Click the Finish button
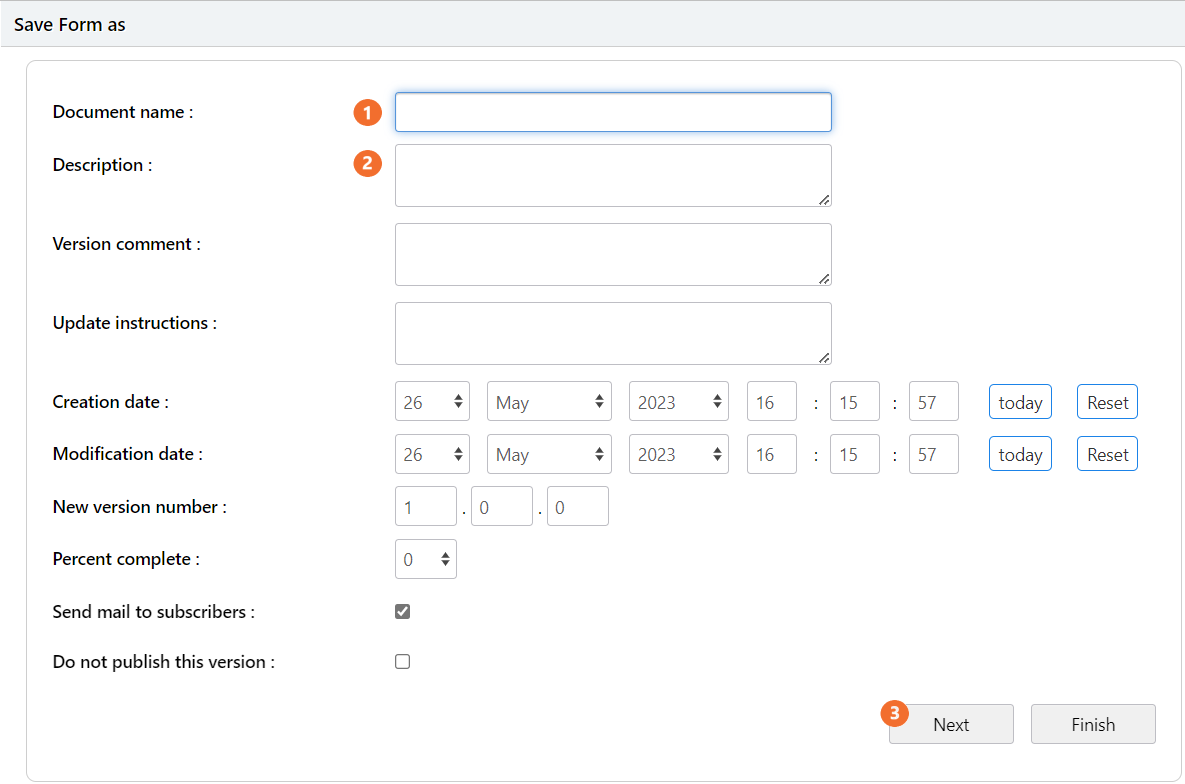The image size is (1185, 784). 1093,723
